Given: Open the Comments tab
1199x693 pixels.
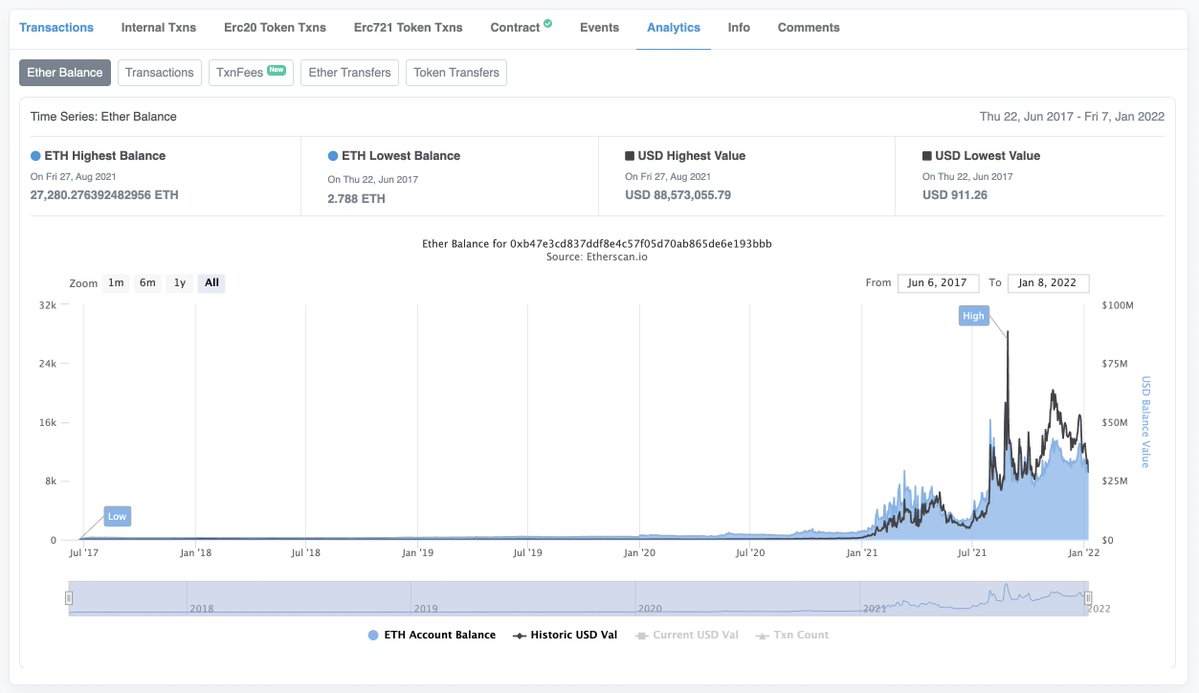Looking at the screenshot, I should pyautogui.click(x=808, y=27).
